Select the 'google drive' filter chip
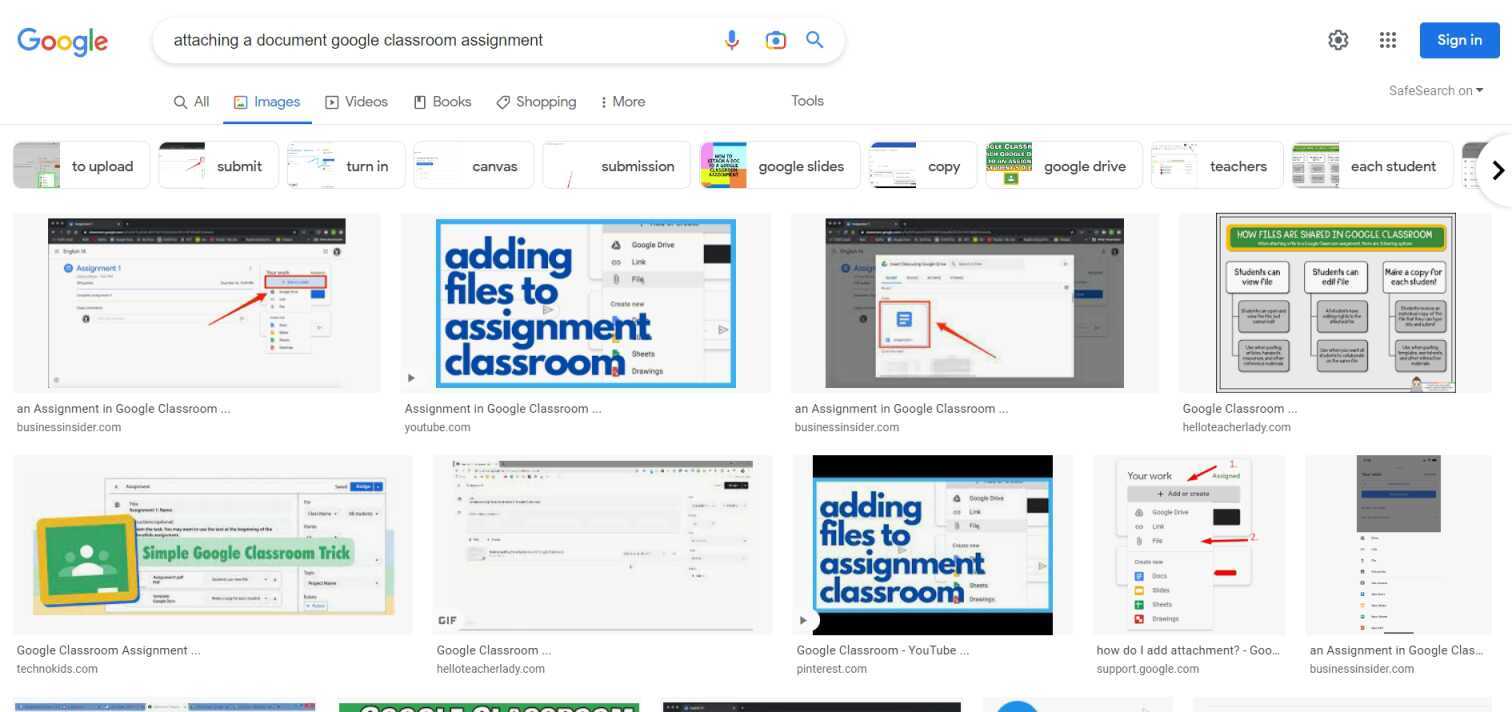The height and width of the screenshot is (712, 1512). click(1063, 166)
